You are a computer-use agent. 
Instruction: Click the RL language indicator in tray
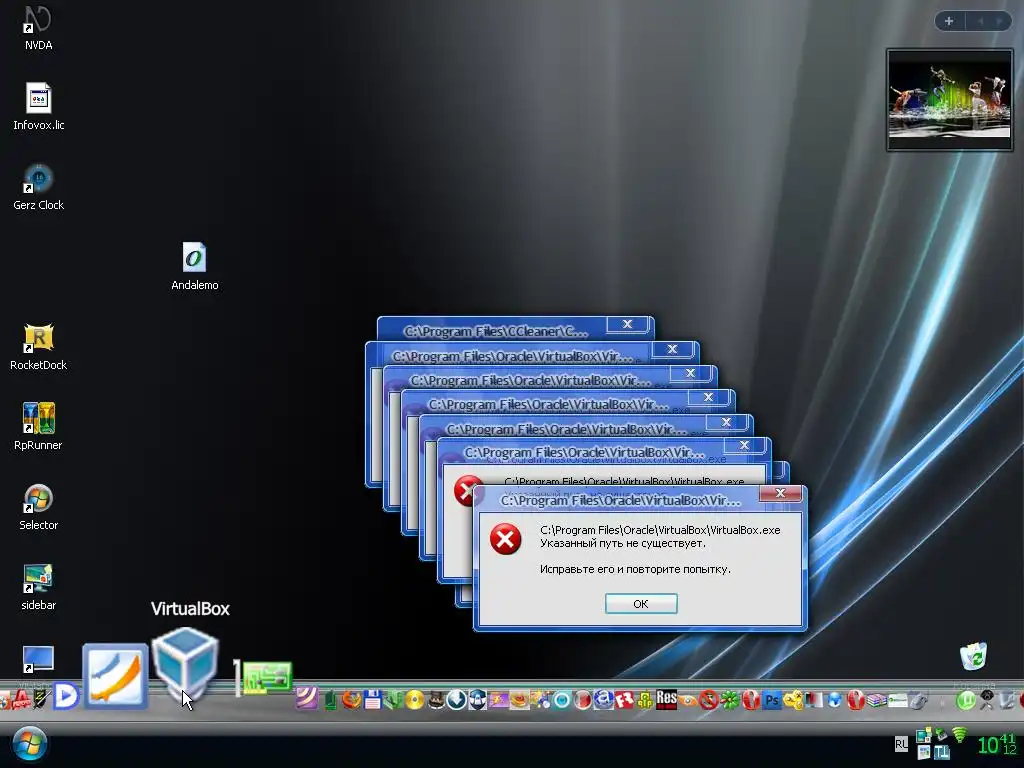901,744
